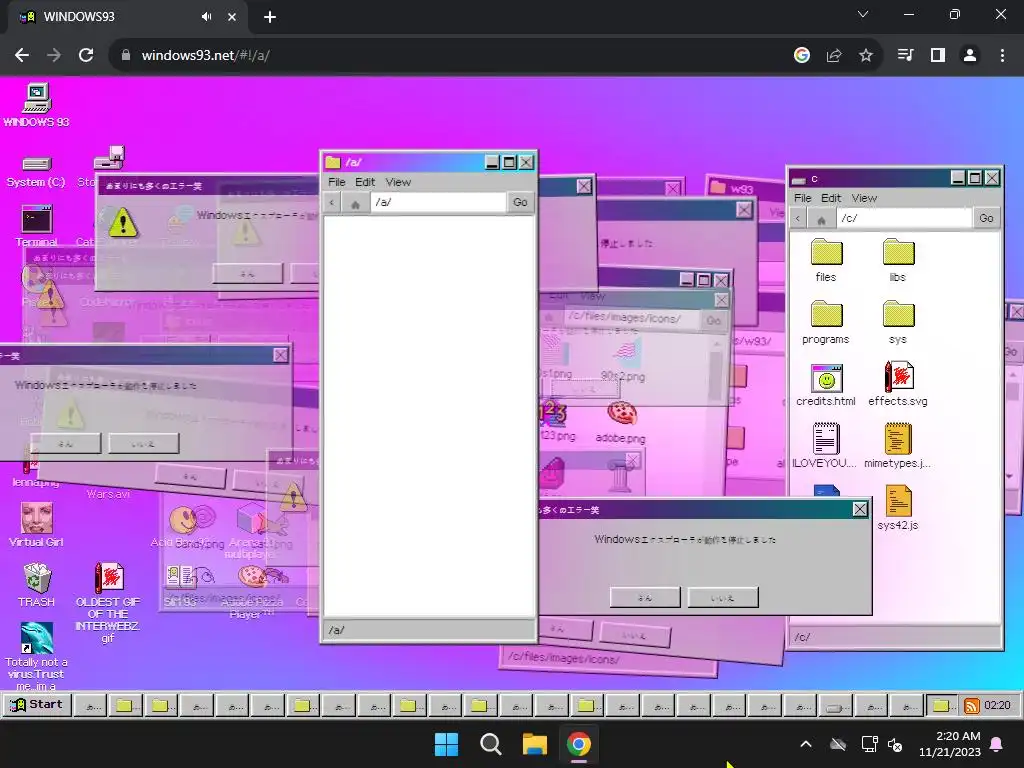The width and height of the screenshot is (1024, 768).
Task: Click the home icon in the /a/ window
Action: (355, 203)
